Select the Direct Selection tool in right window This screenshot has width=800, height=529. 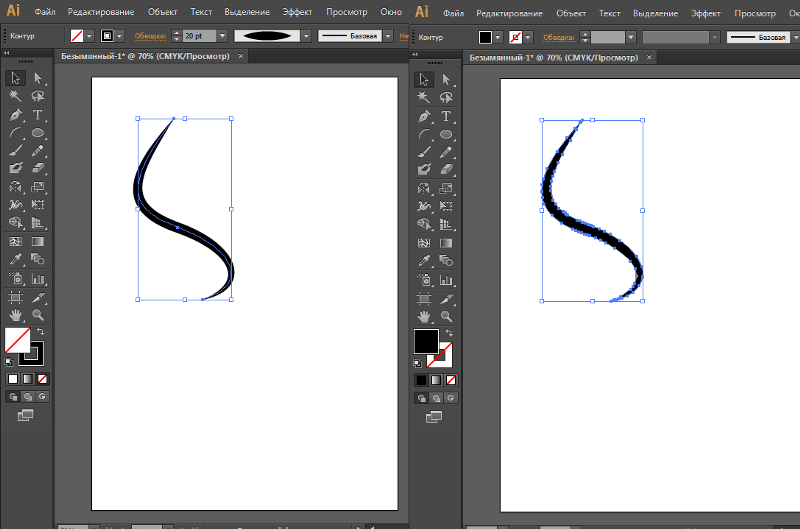(446, 80)
